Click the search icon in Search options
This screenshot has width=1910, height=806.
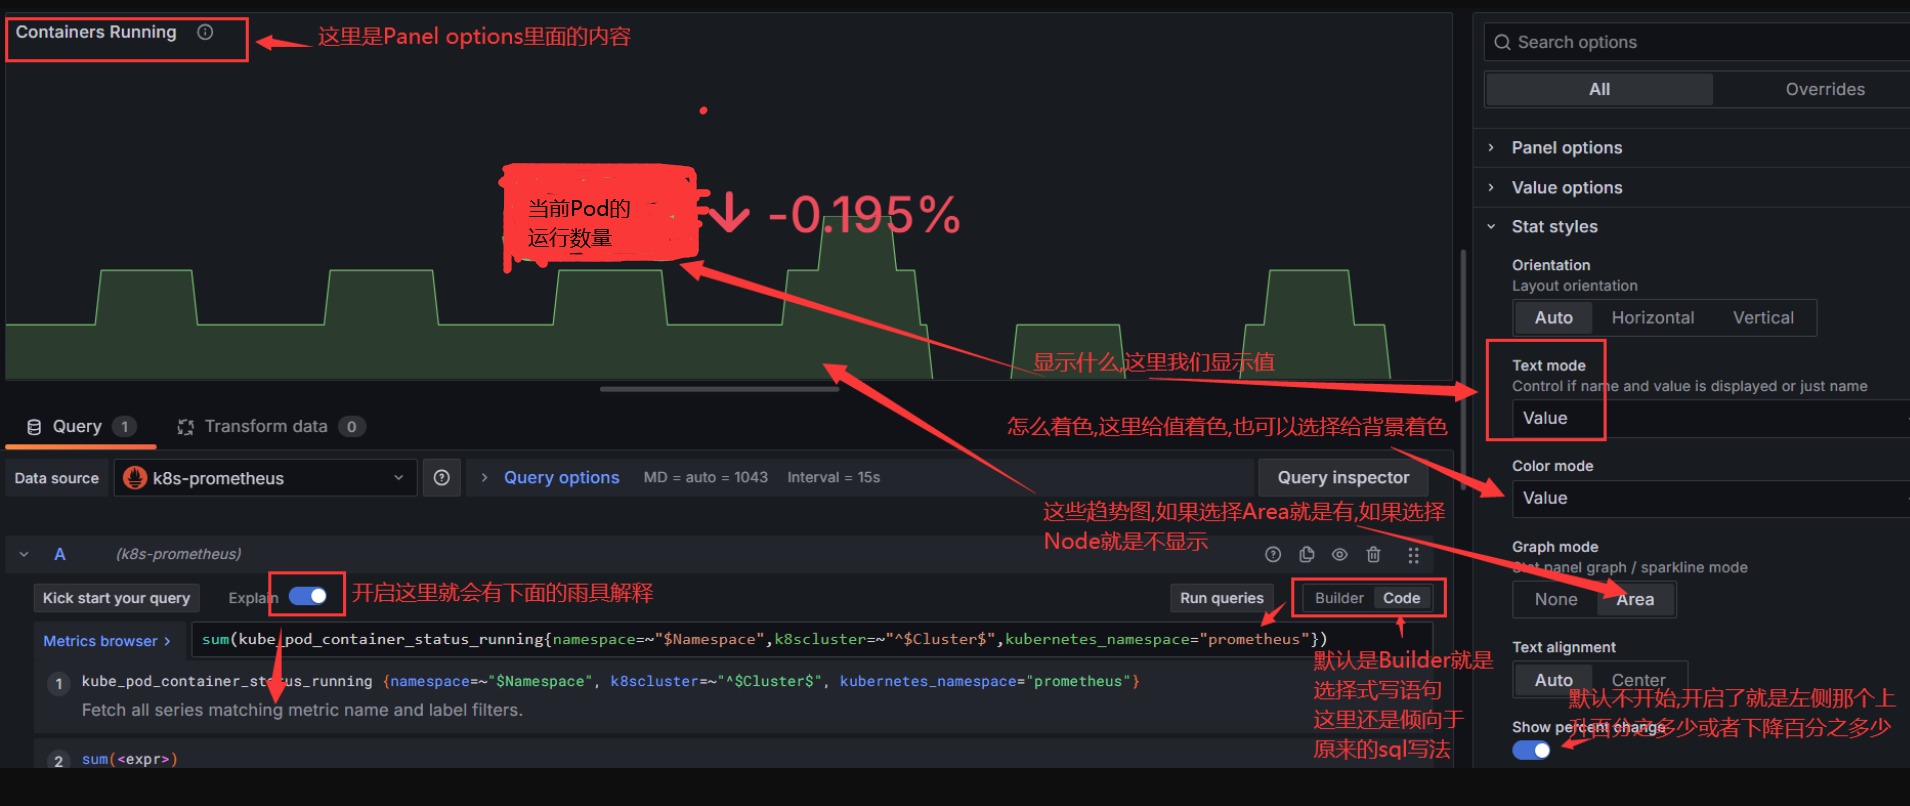[1502, 42]
